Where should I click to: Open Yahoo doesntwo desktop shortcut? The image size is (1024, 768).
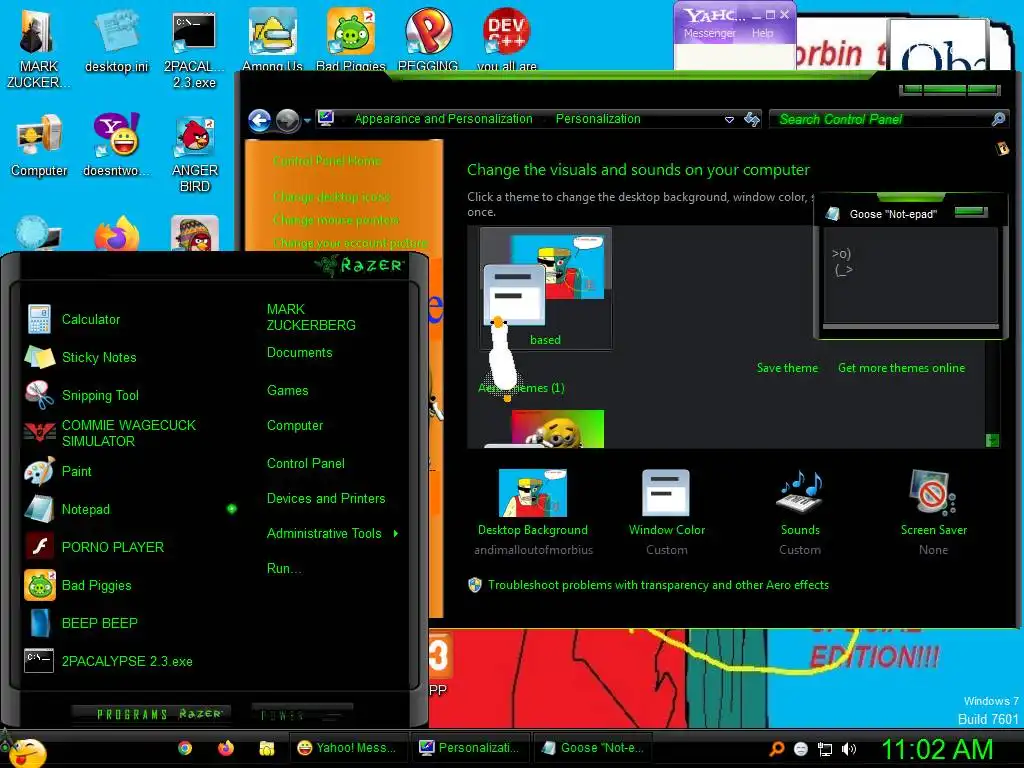[x=116, y=145]
